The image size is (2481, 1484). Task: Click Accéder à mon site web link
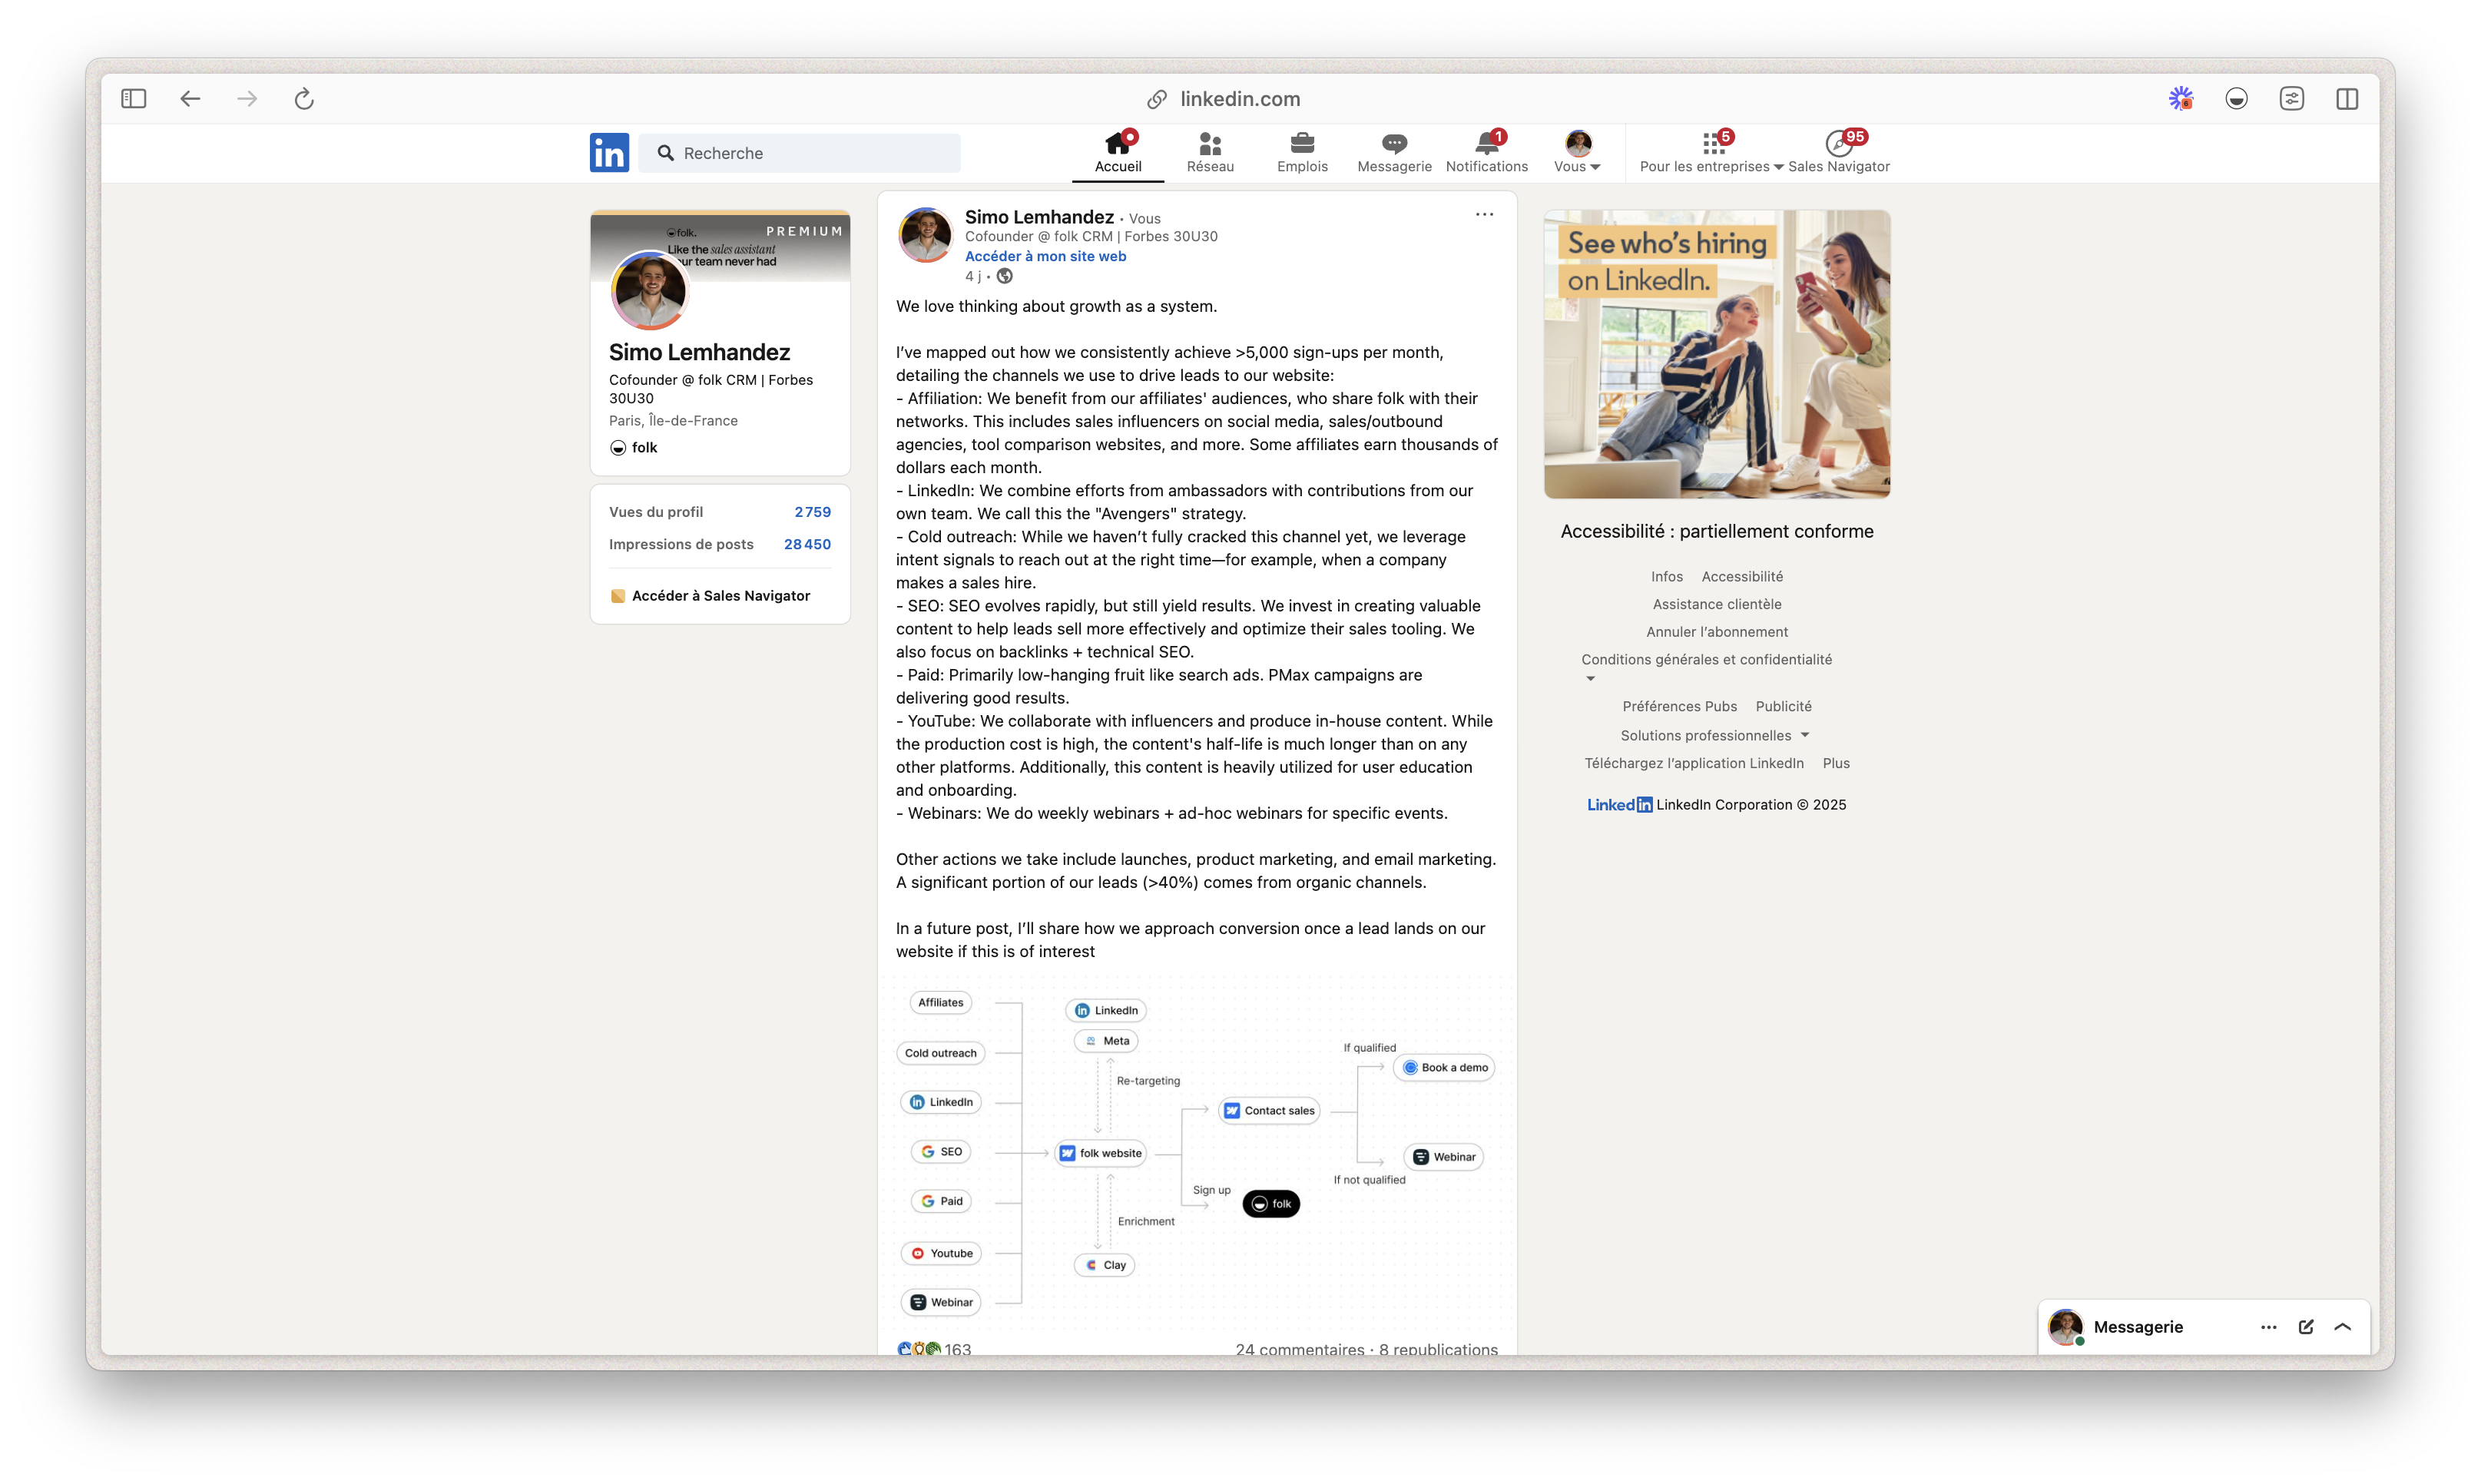[x=1045, y=256]
